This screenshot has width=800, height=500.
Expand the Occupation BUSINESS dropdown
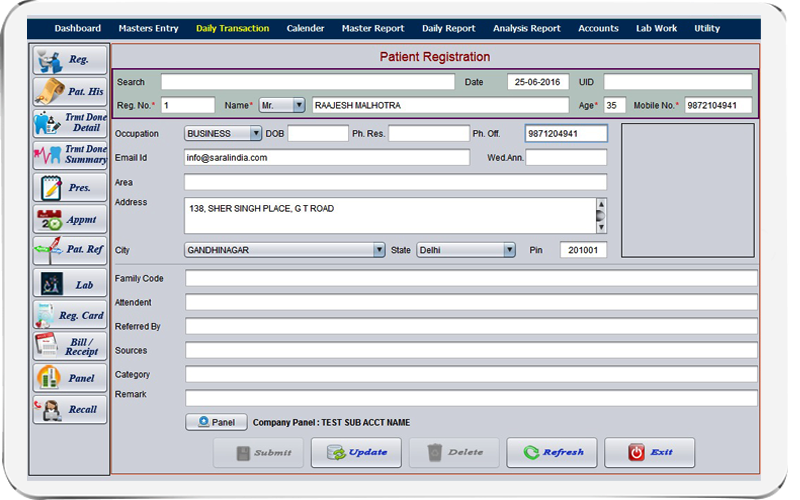[x=256, y=134]
